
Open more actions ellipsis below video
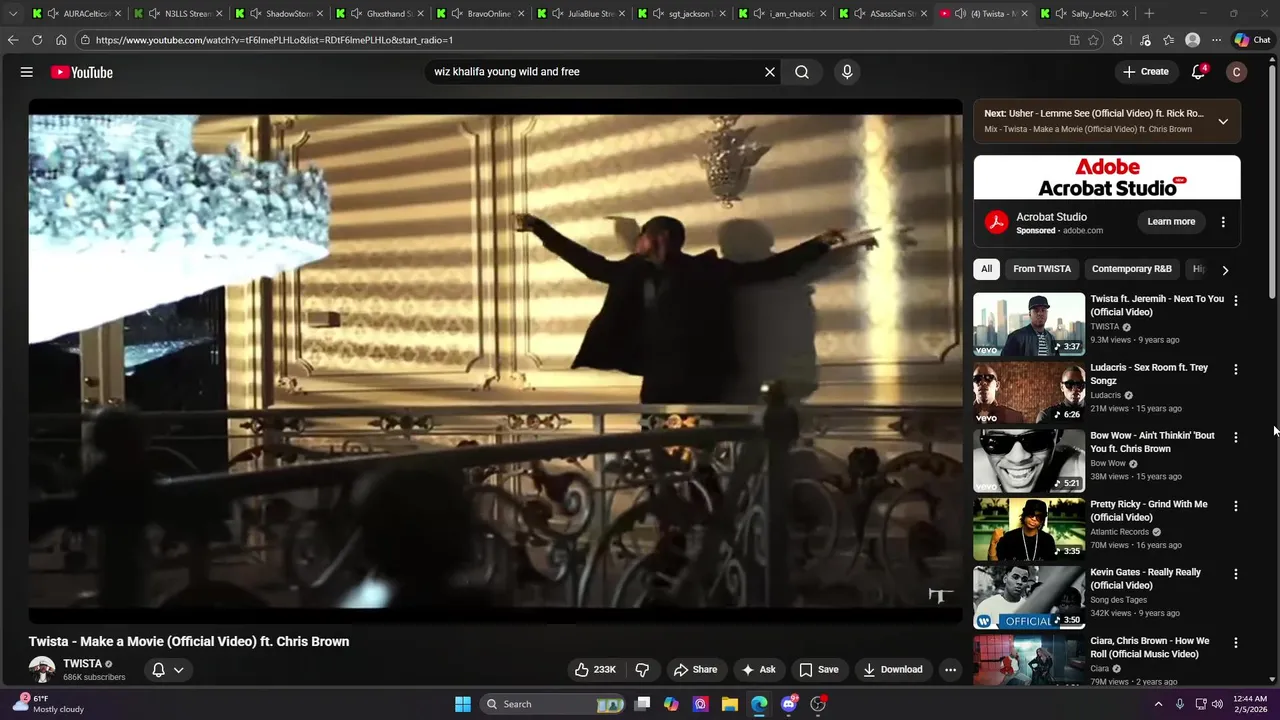coord(951,670)
